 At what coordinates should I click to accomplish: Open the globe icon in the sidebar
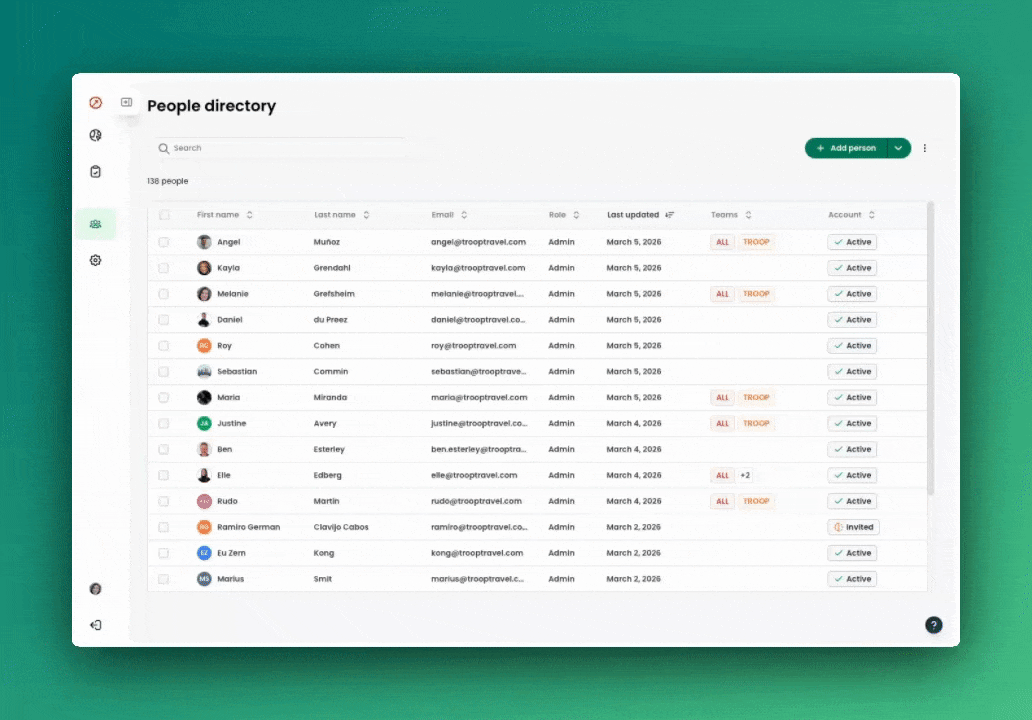95,136
